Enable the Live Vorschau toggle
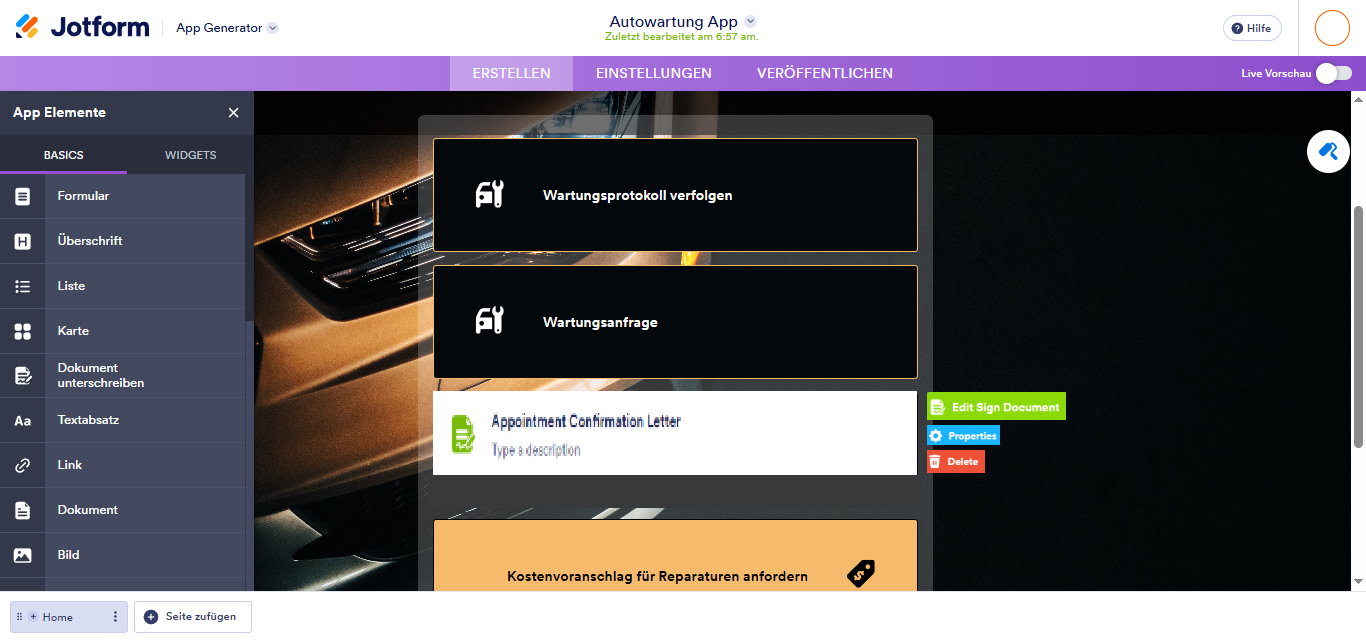The height and width of the screenshot is (641, 1366). (x=1337, y=73)
